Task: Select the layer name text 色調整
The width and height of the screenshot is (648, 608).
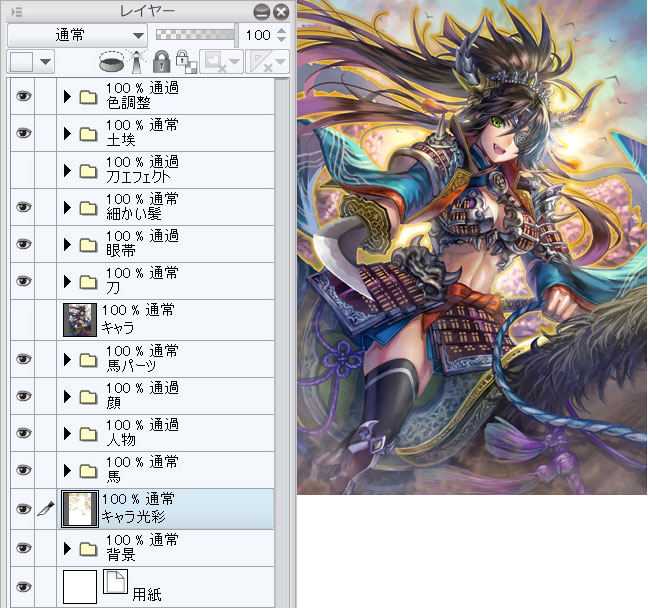Action: click(x=129, y=103)
